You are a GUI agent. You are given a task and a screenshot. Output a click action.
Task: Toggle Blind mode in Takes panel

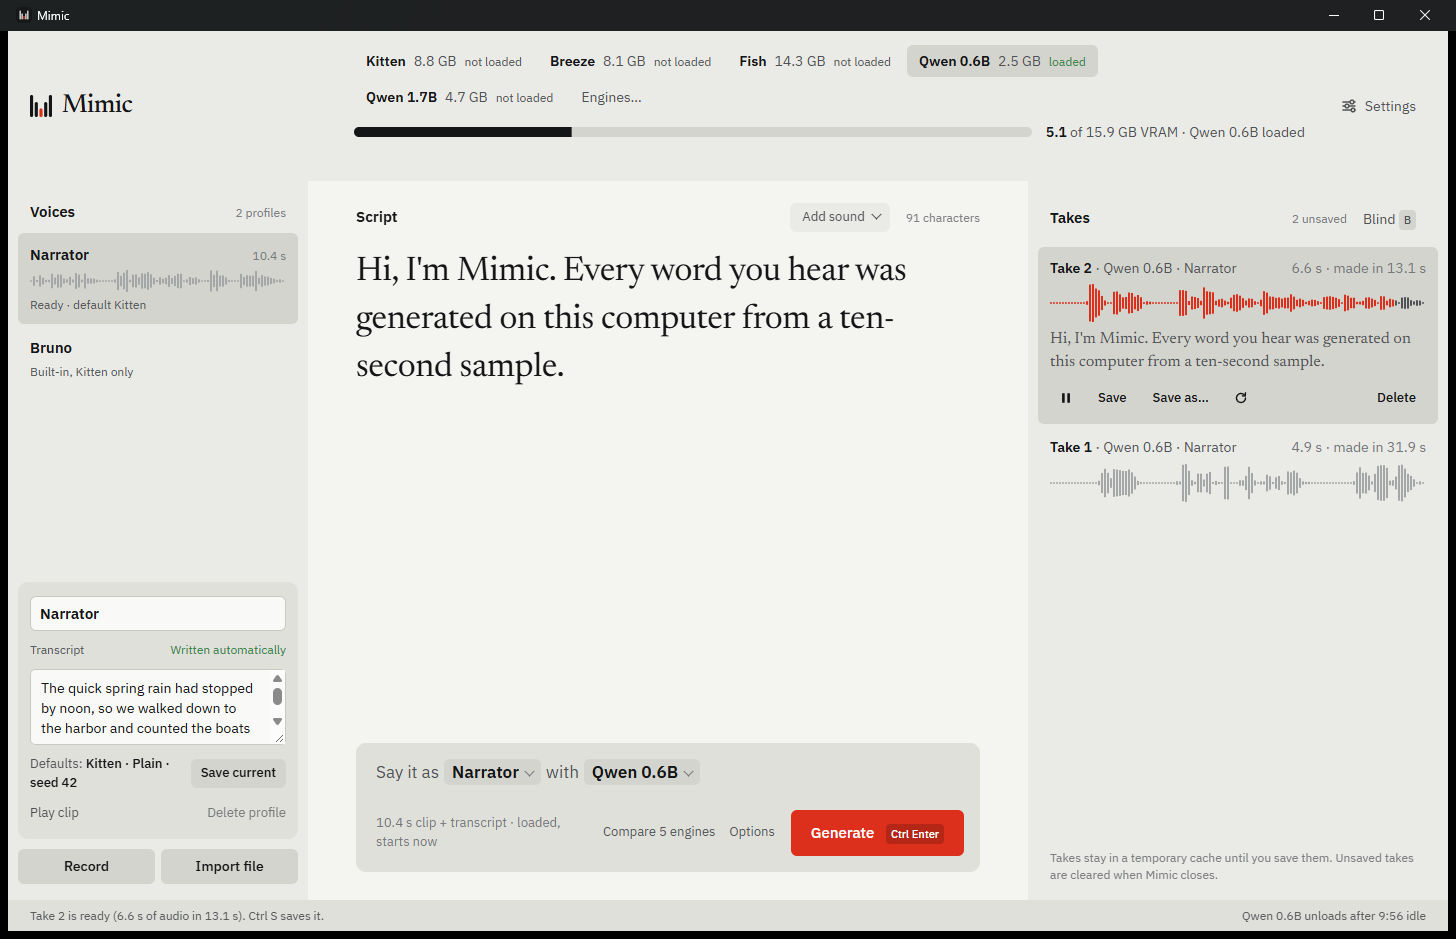coord(1389,219)
